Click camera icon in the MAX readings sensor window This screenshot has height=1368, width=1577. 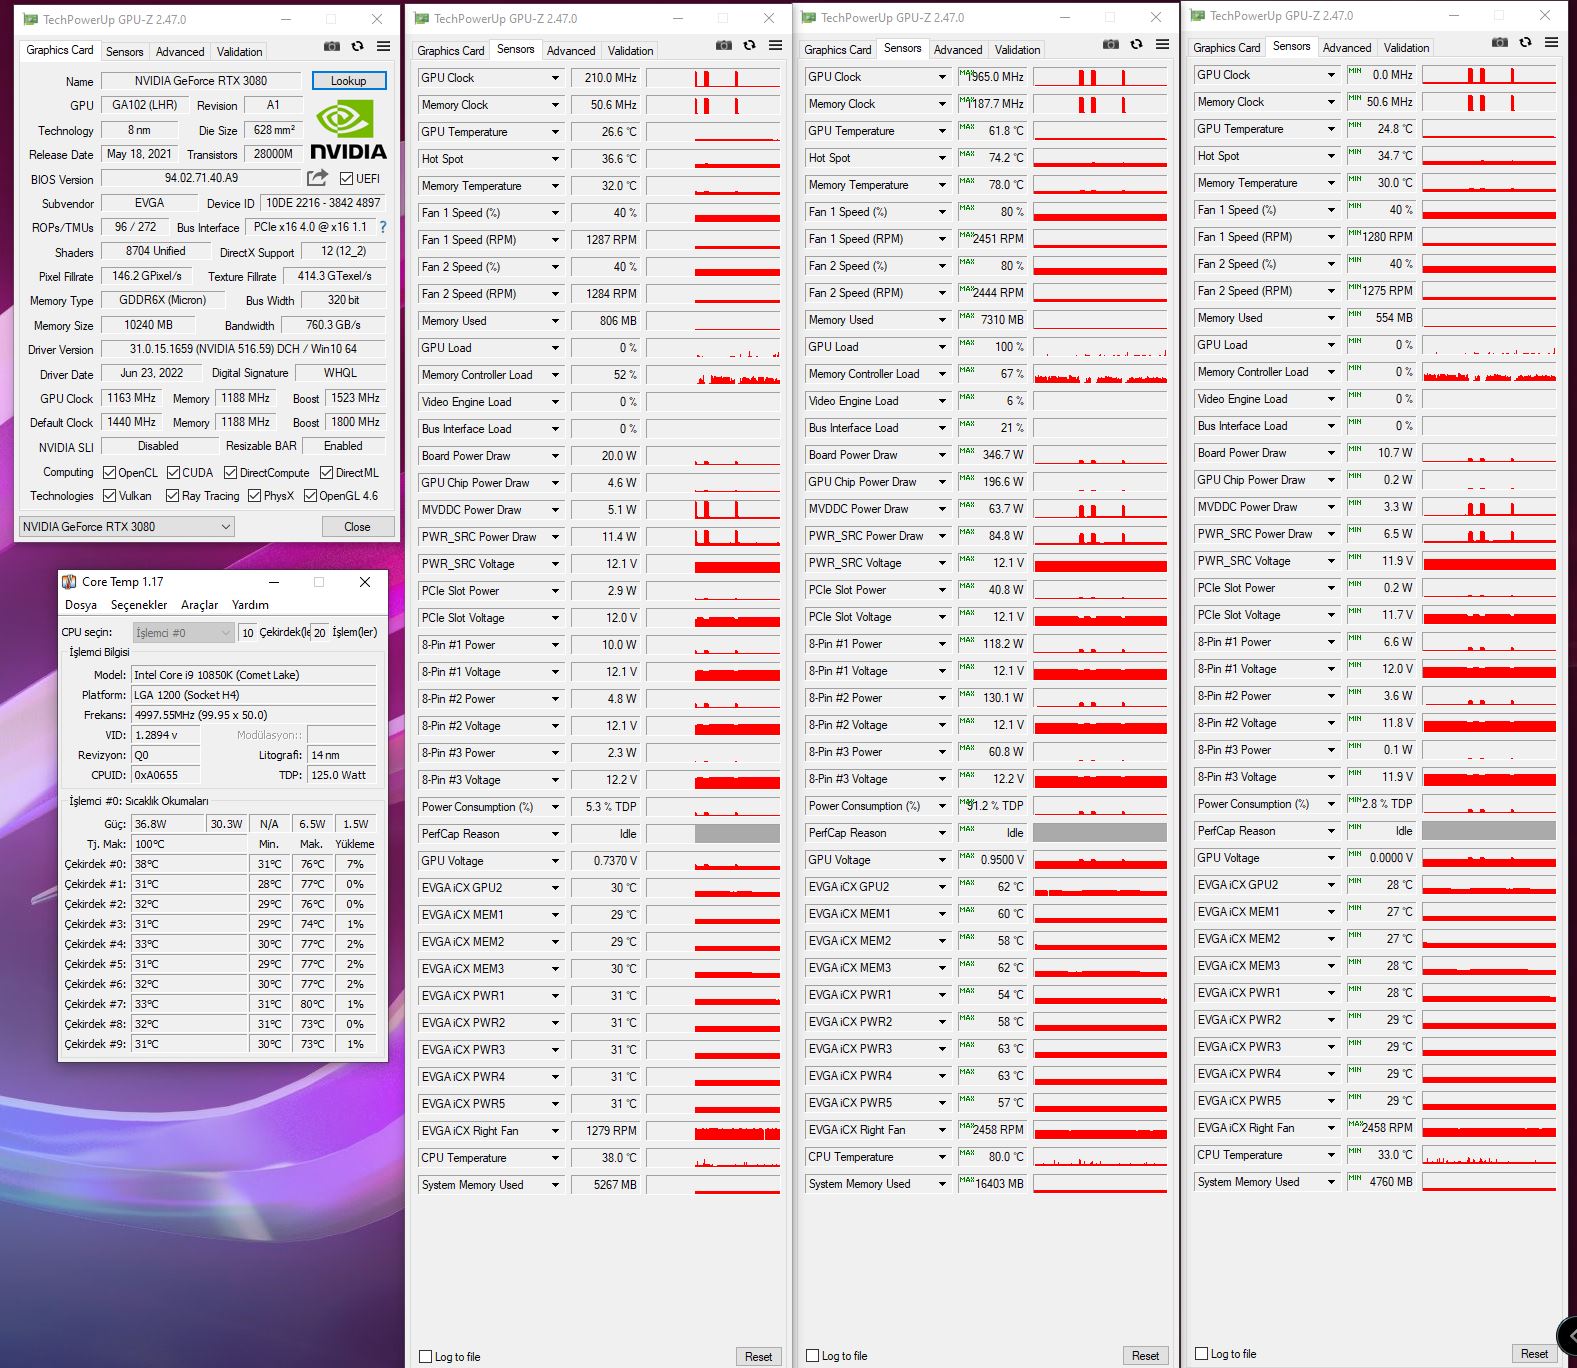[x=1111, y=44]
